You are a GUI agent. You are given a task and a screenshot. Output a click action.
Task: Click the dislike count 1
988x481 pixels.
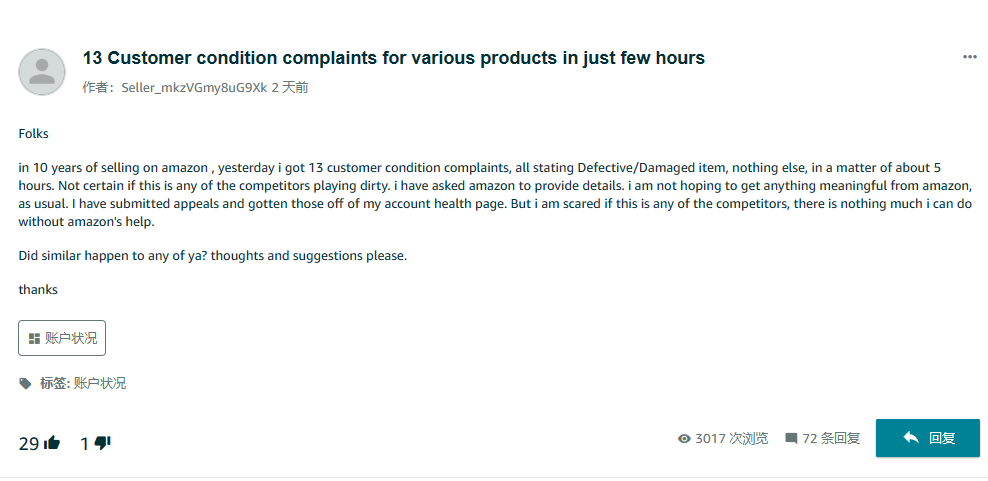click(x=85, y=443)
